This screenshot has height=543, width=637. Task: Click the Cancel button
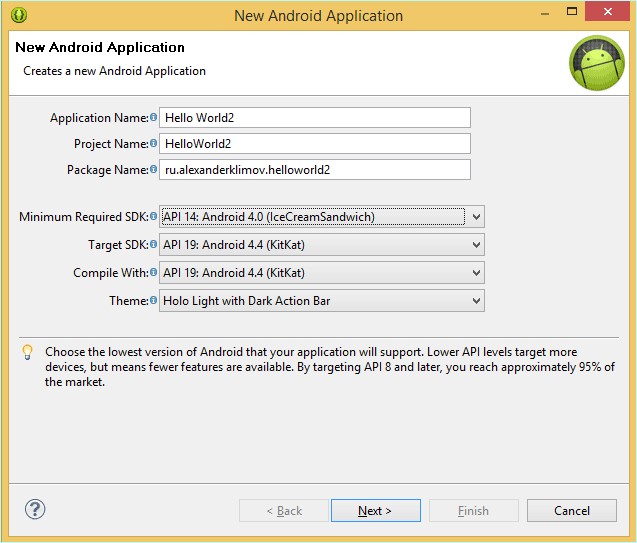pyautogui.click(x=572, y=511)
